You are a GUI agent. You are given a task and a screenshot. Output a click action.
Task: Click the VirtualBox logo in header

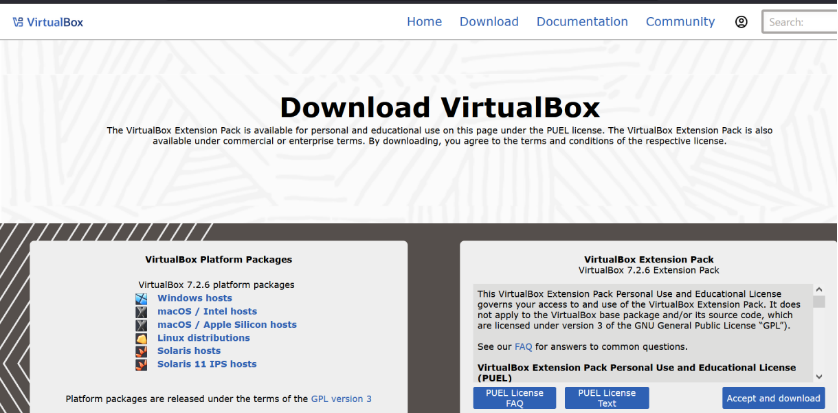(x=48, y=22)
